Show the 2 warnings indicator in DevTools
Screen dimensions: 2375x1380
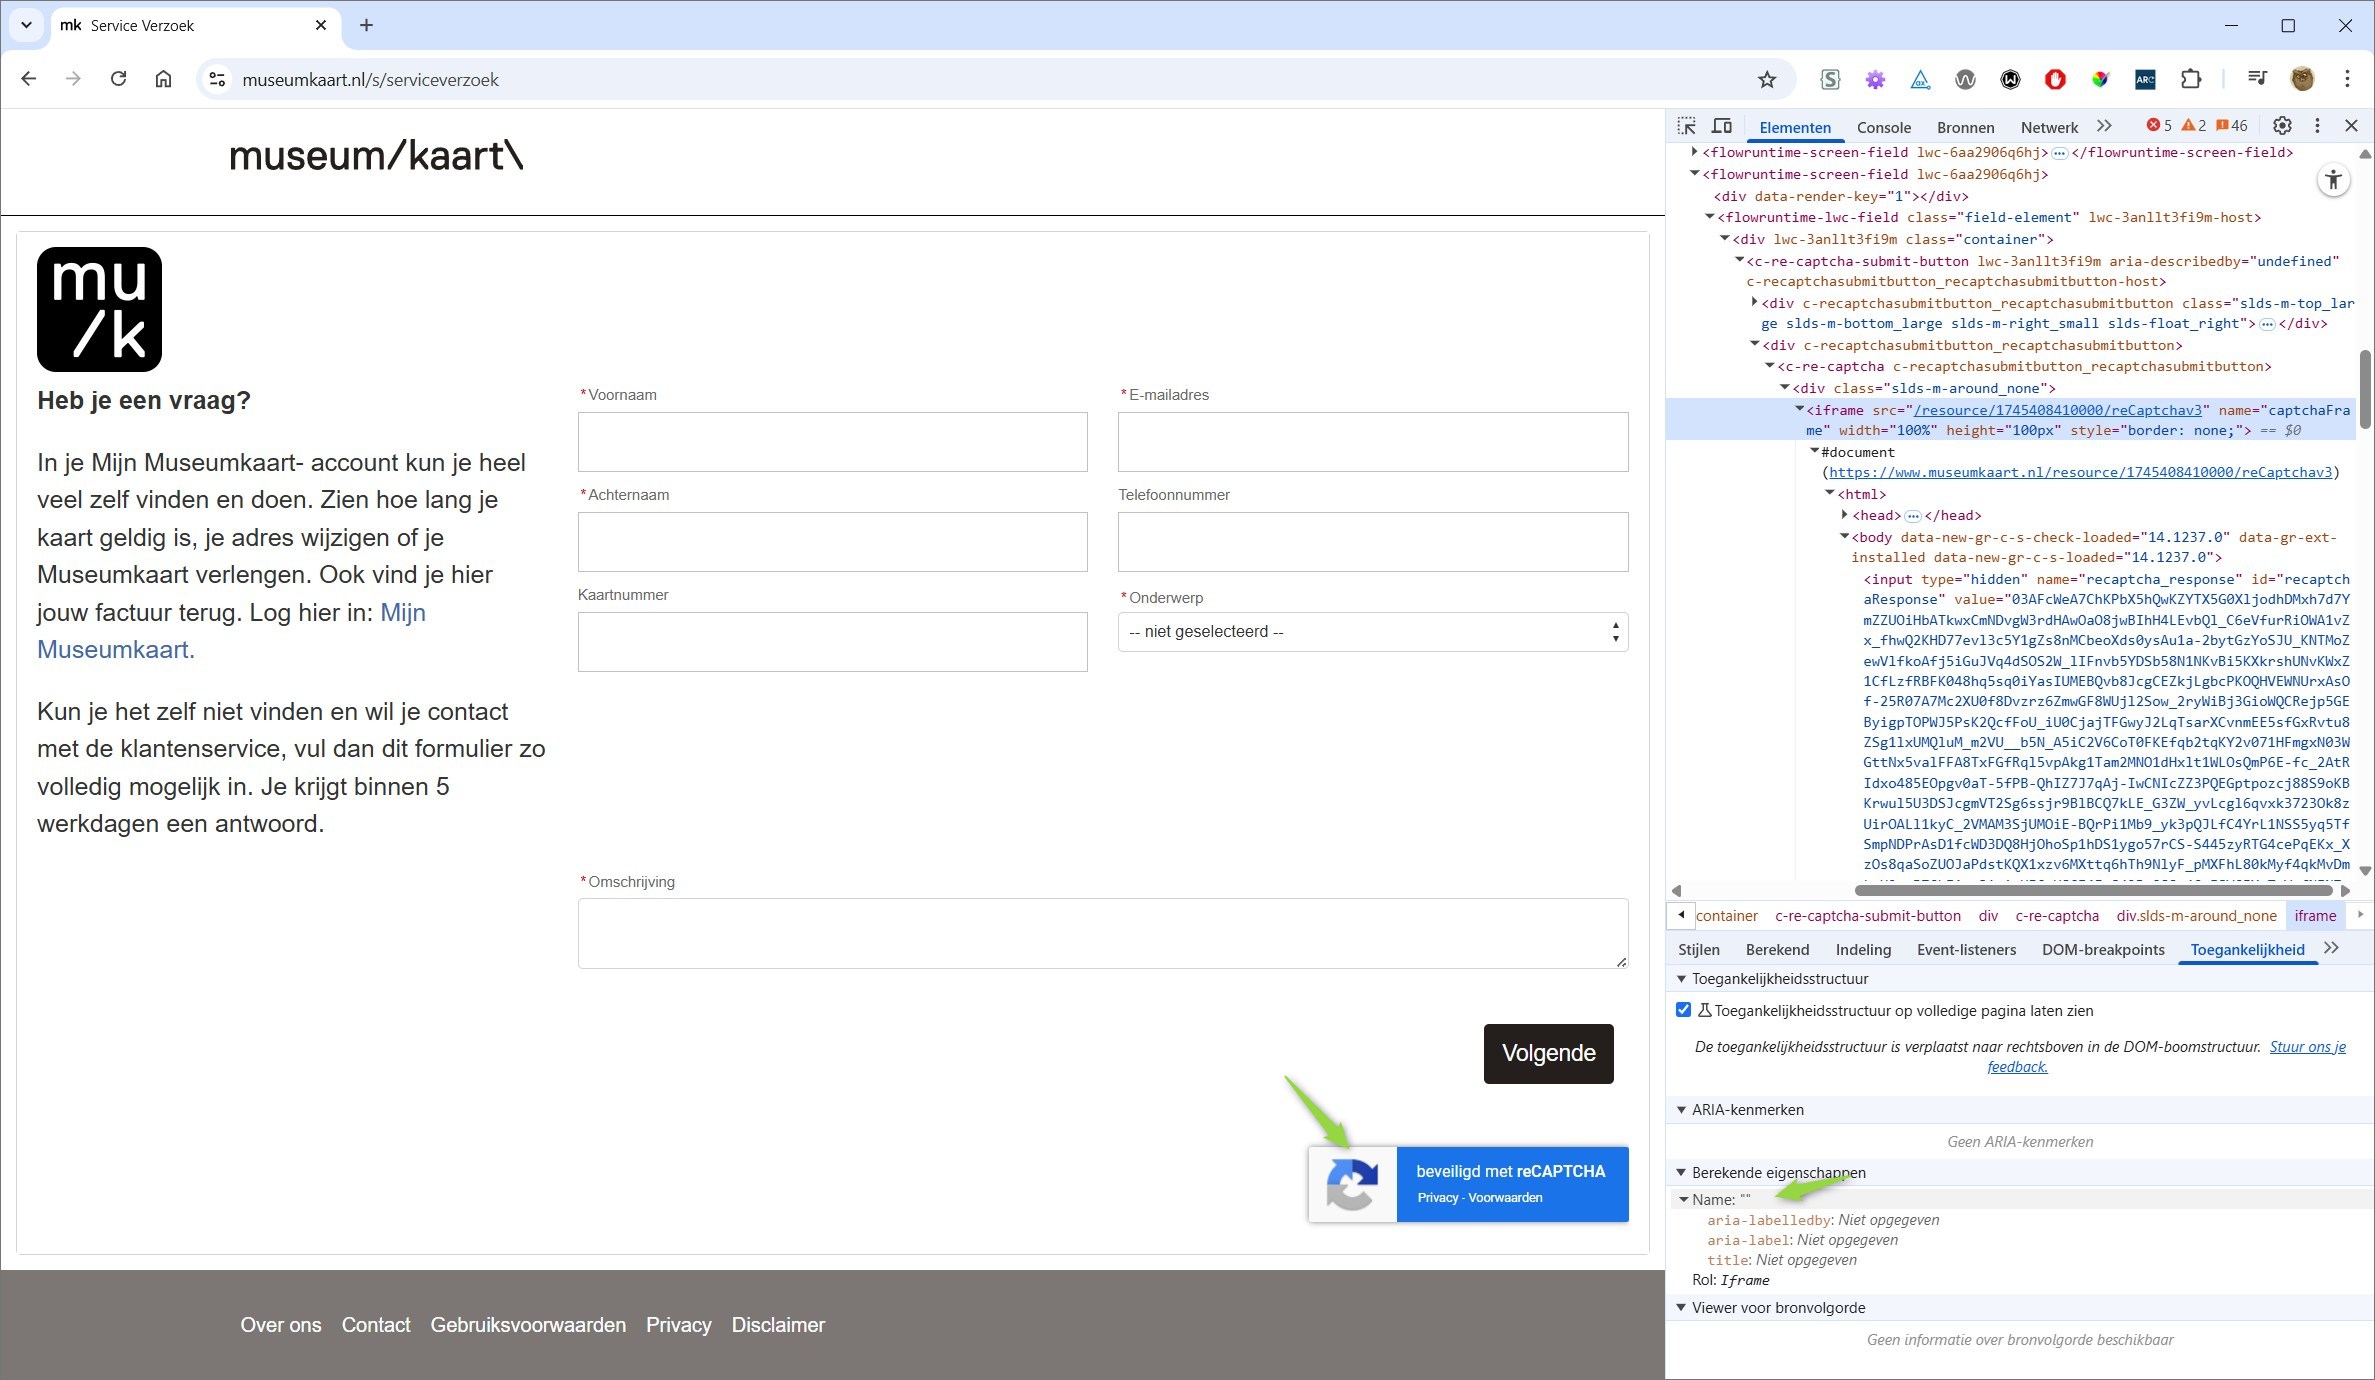pyautogui.click(x=2194, y=126)
